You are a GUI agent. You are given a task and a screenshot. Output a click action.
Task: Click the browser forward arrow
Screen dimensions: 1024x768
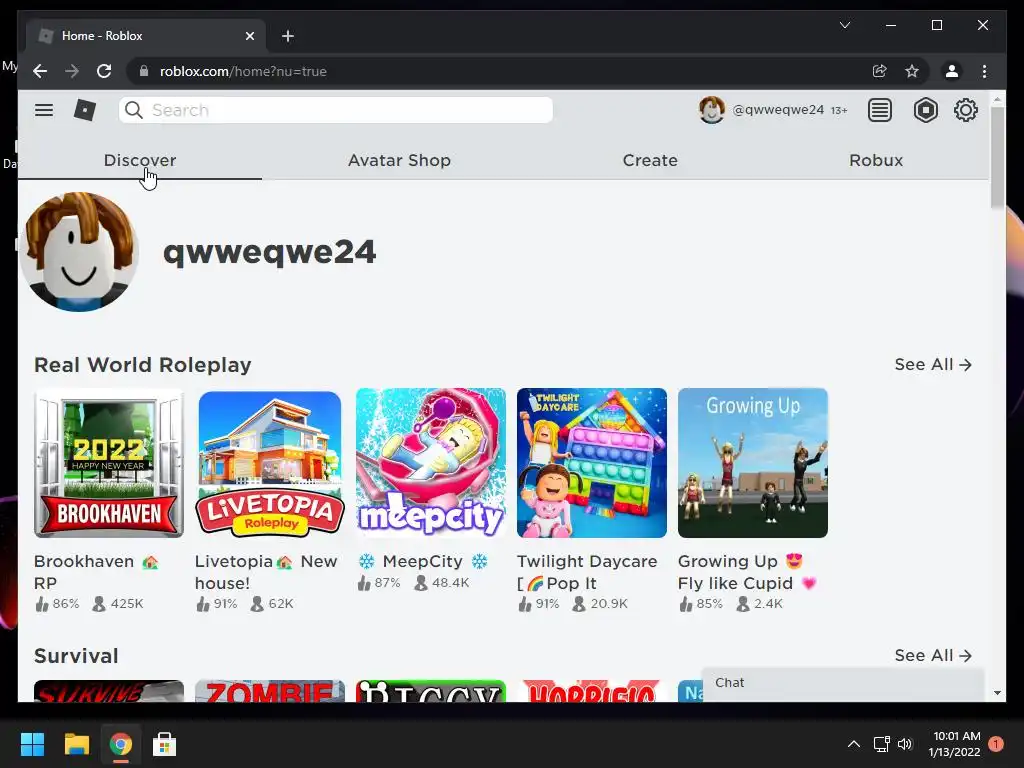72,71
